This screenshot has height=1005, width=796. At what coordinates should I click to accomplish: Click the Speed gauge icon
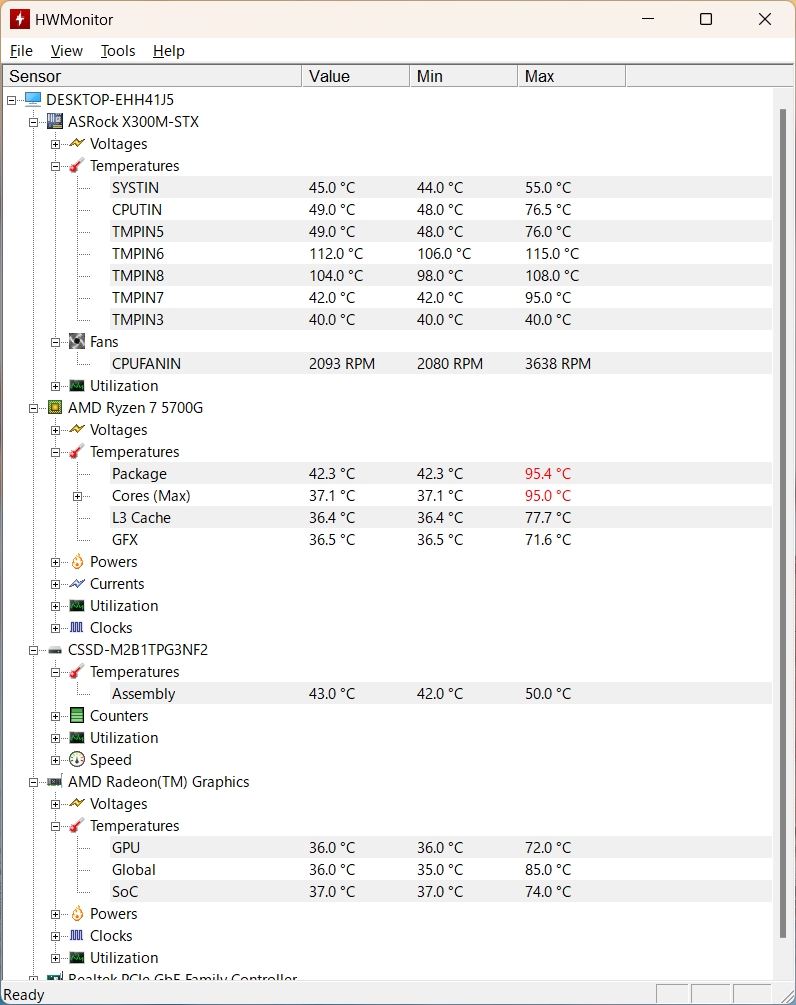point(77,760)
